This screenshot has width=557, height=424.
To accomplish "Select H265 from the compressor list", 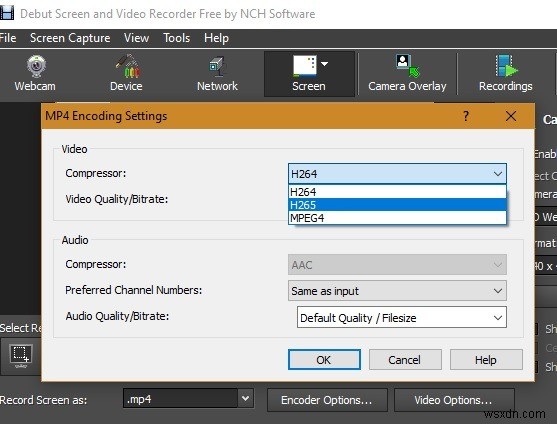I will pos(397,205).
